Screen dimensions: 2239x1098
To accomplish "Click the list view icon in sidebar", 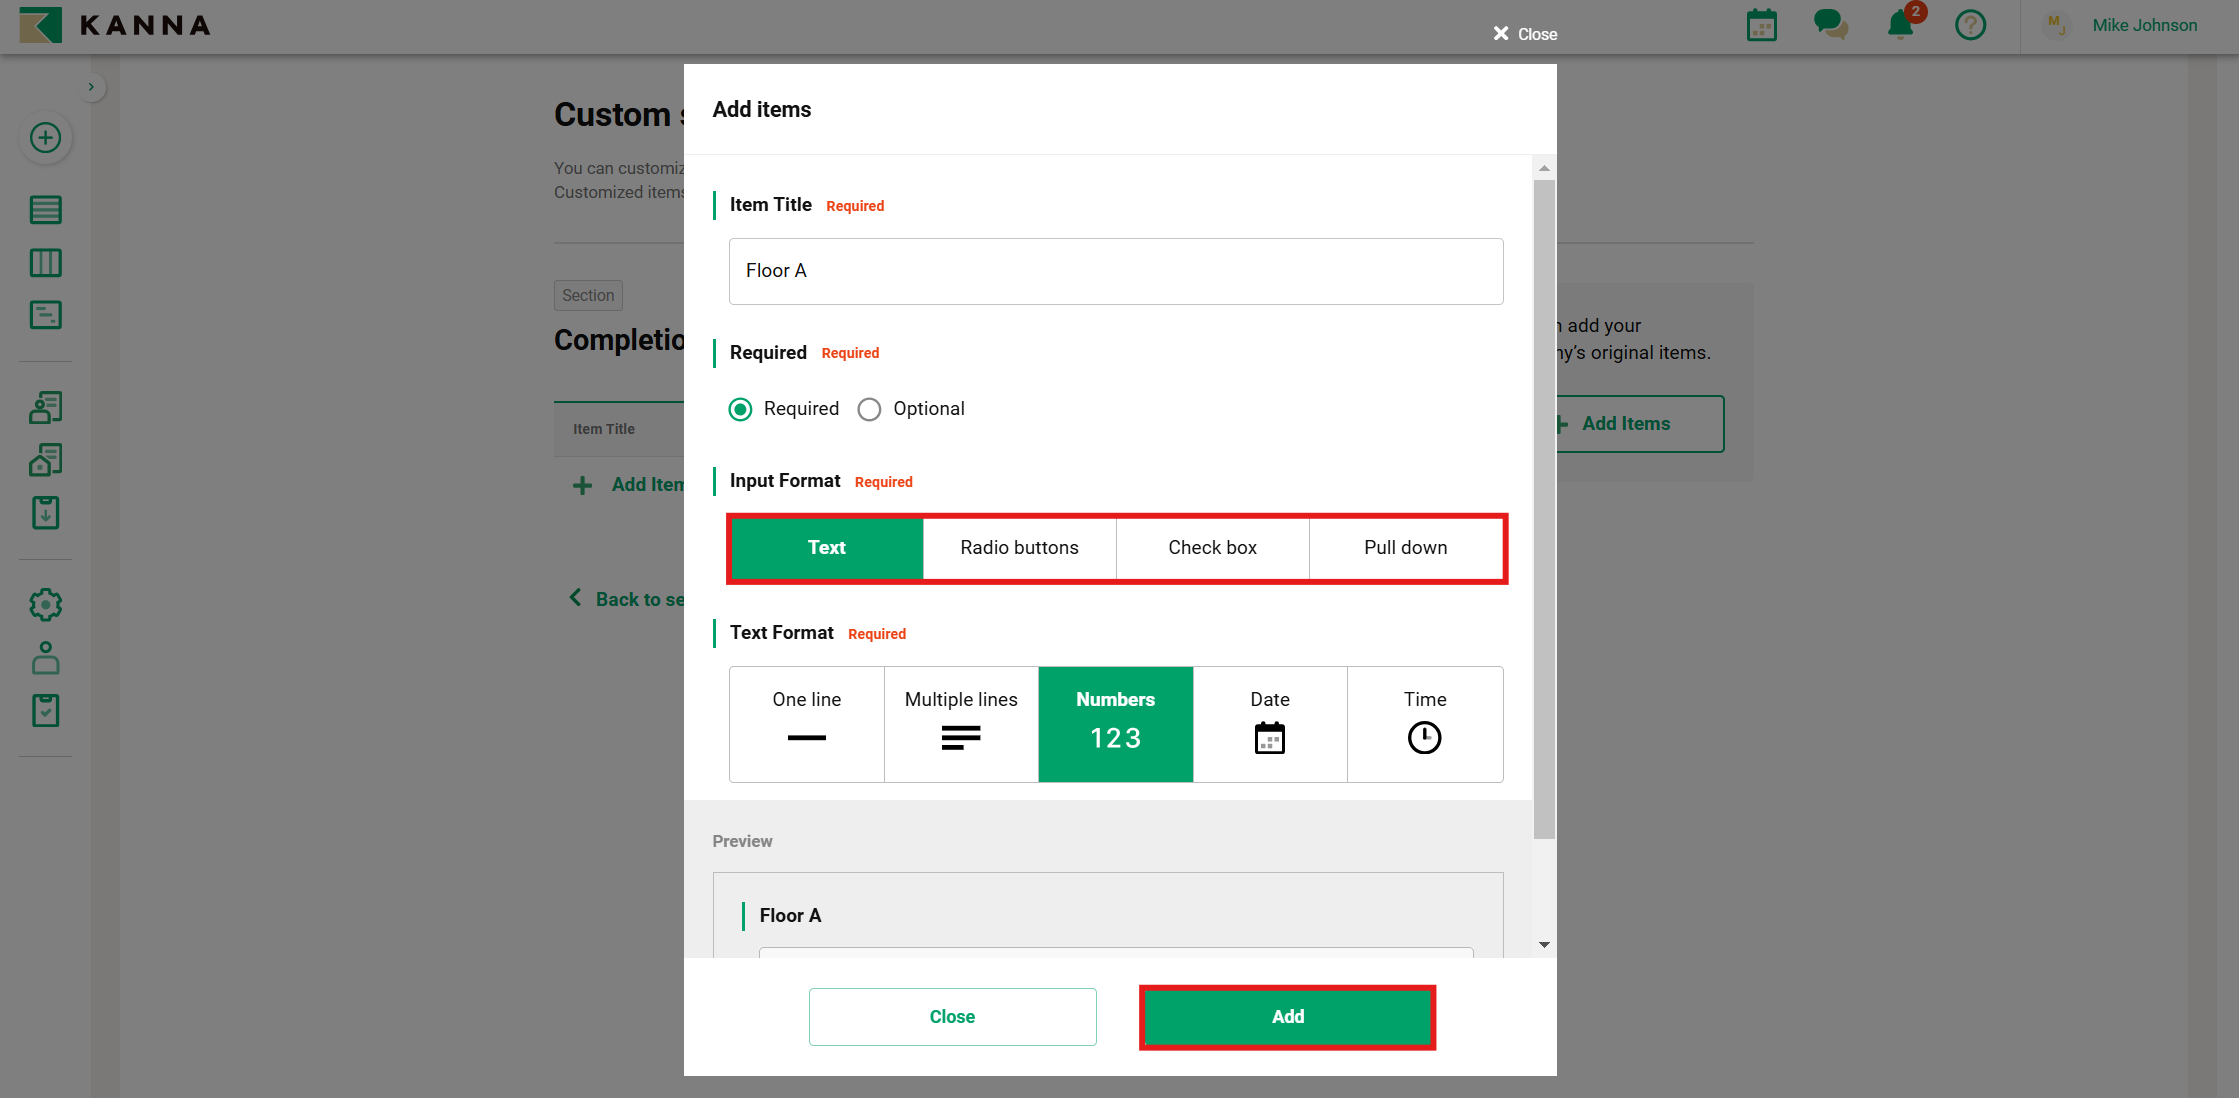I will (45, 210).
